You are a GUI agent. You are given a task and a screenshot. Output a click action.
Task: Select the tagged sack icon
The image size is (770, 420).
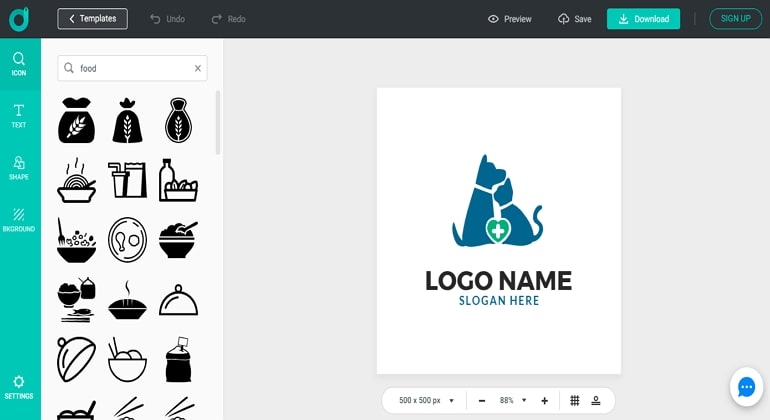point(178,360)
